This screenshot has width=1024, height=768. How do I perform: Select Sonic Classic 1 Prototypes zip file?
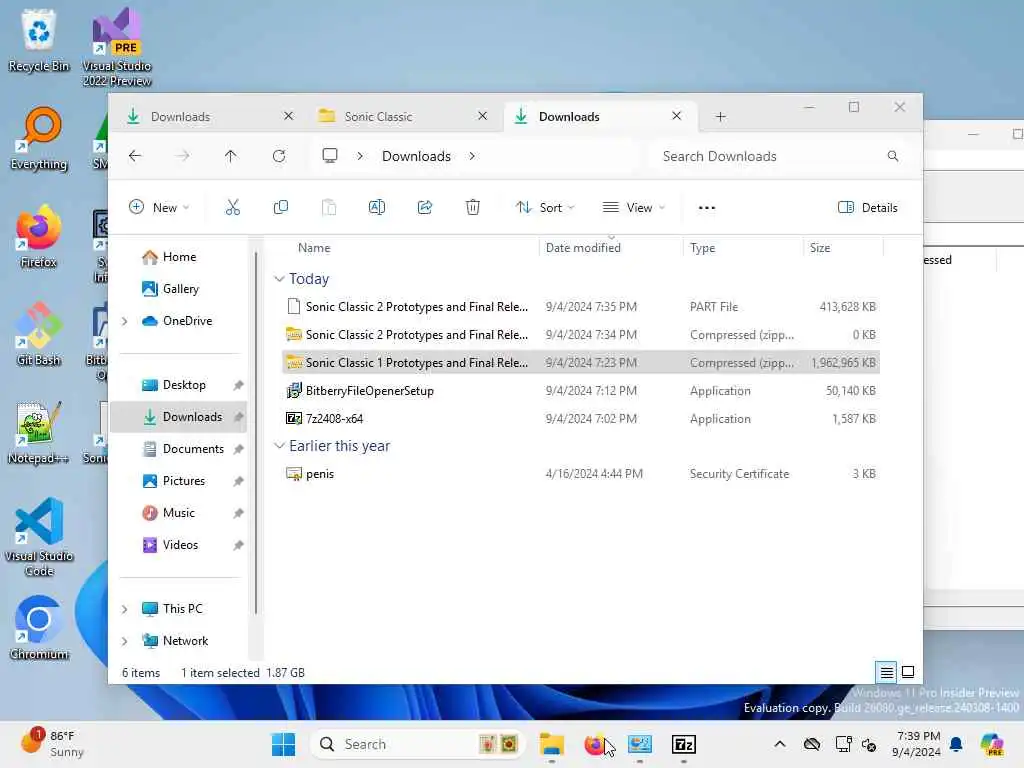tap(581, 362)
